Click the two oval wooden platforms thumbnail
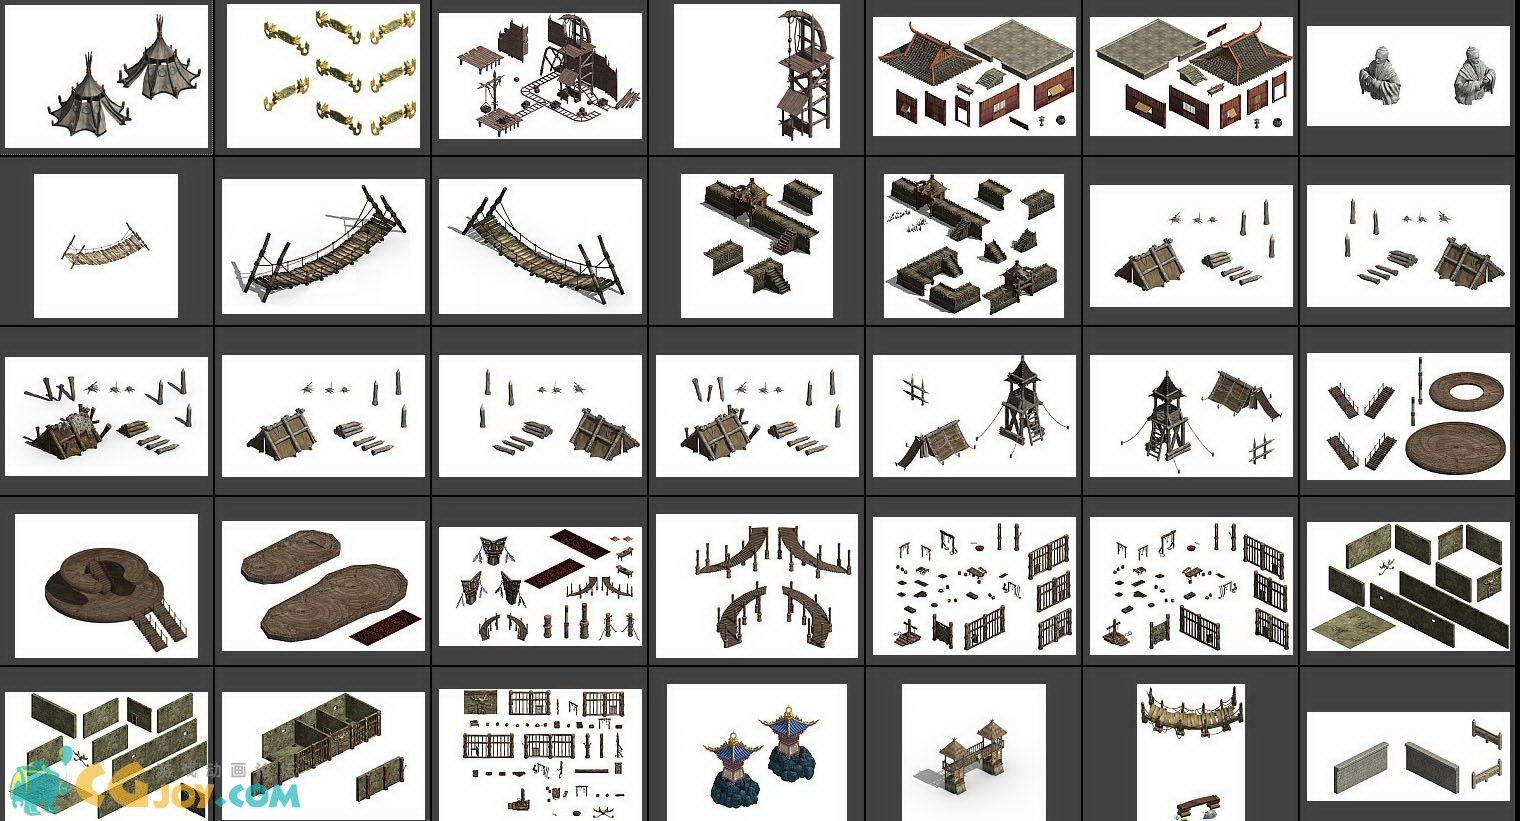The image size is (1520, 821). [x=323, y=586]
